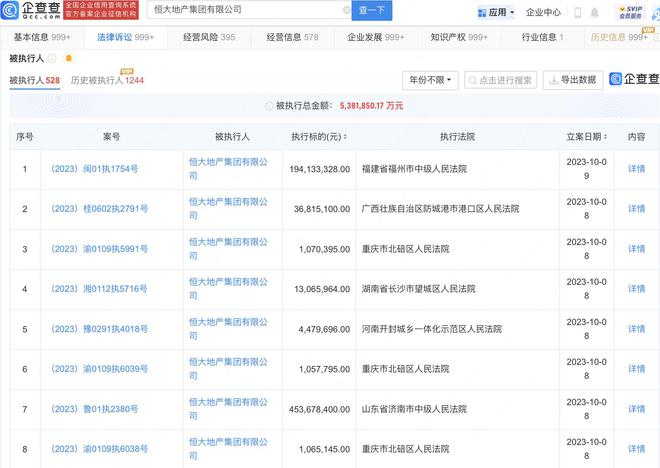Focus 点击进行搜索 filter field
660x468 pixels.
tap(500, 80)
